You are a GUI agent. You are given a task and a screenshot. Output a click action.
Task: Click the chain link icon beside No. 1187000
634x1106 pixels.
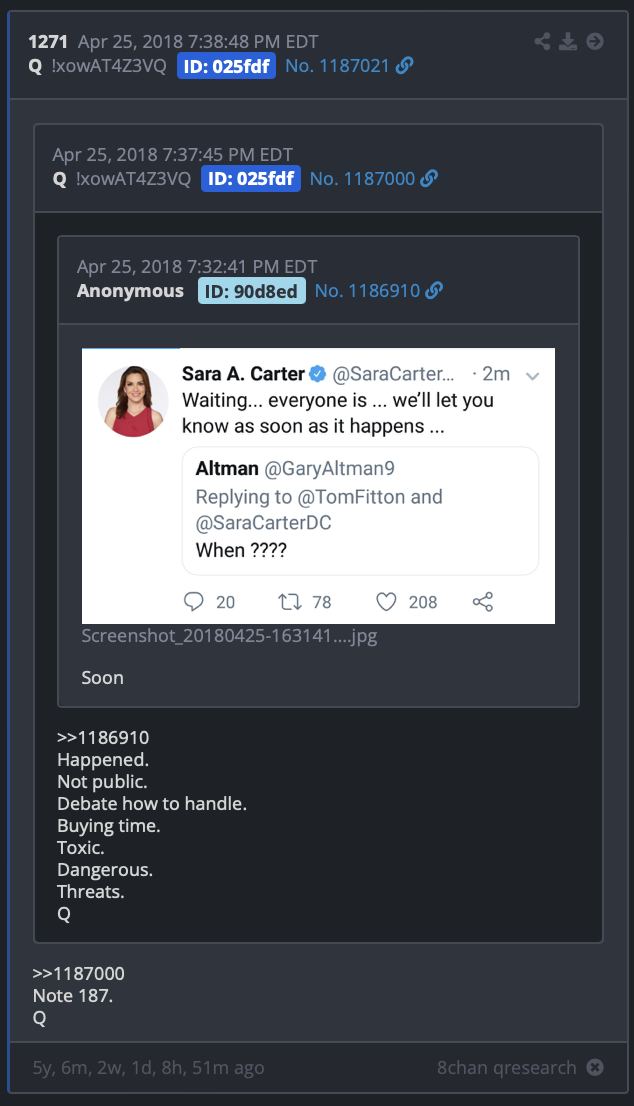(x=429, y=178)
